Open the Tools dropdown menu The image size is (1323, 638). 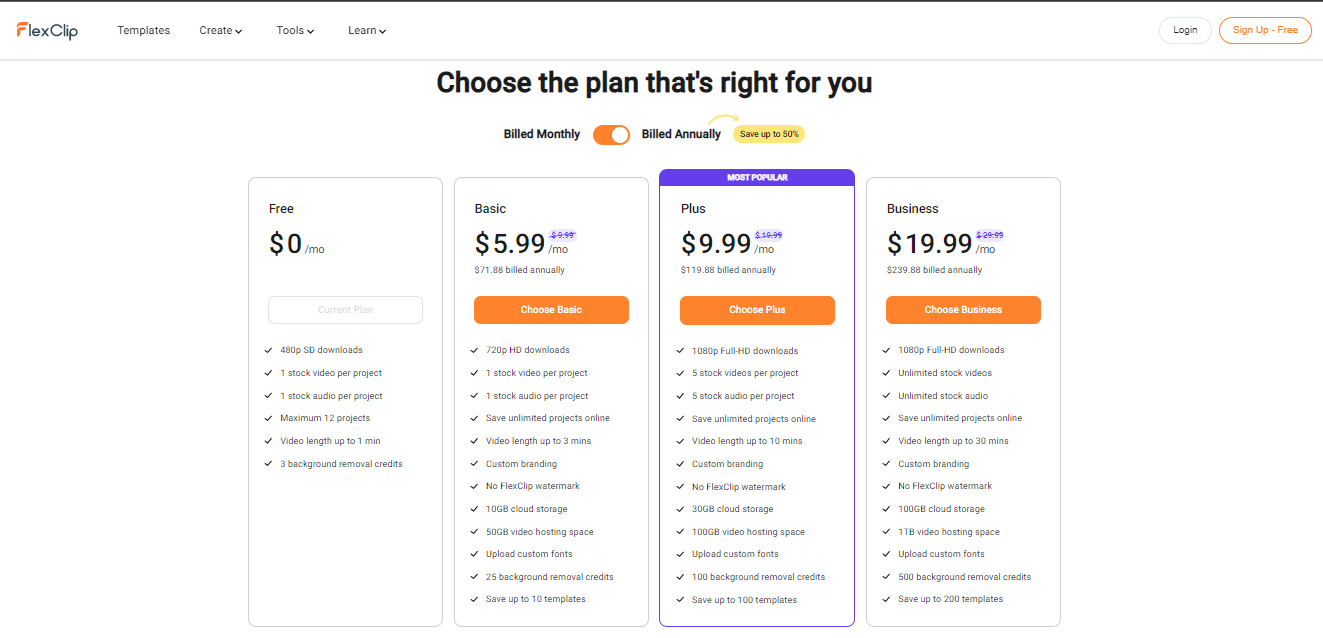click(295, 30)
